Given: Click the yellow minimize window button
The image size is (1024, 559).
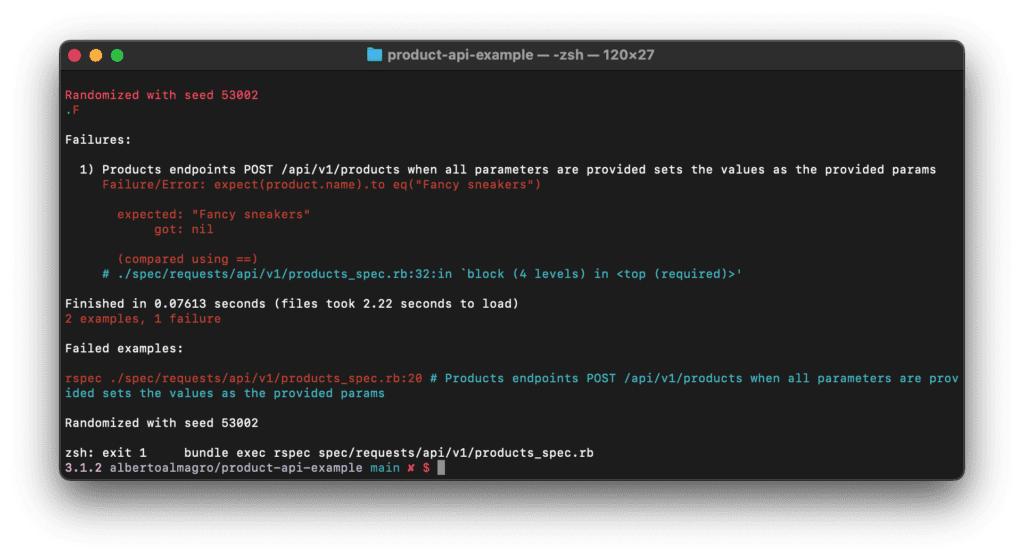Looking at the screenshot, I should (96, 56).
